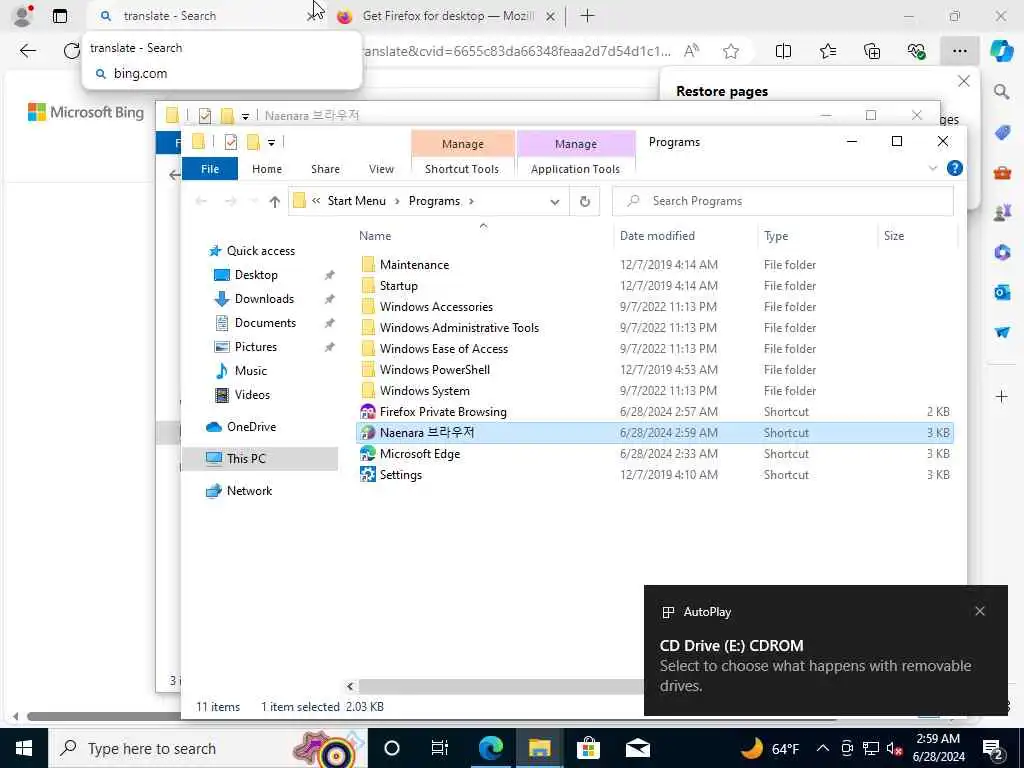
Task: Refresh the Edge page
Action: 71,51
